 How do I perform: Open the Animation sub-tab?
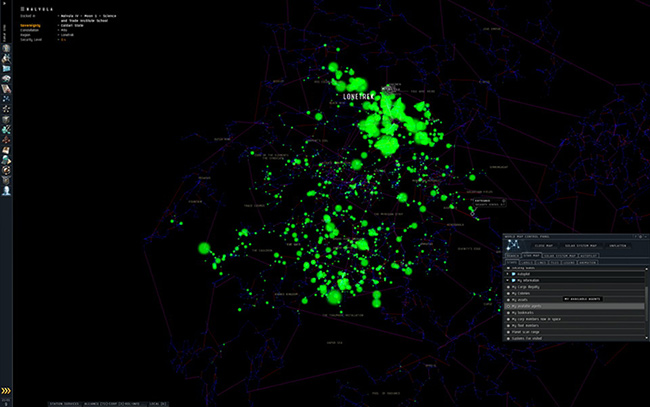[x=587, y=262]
